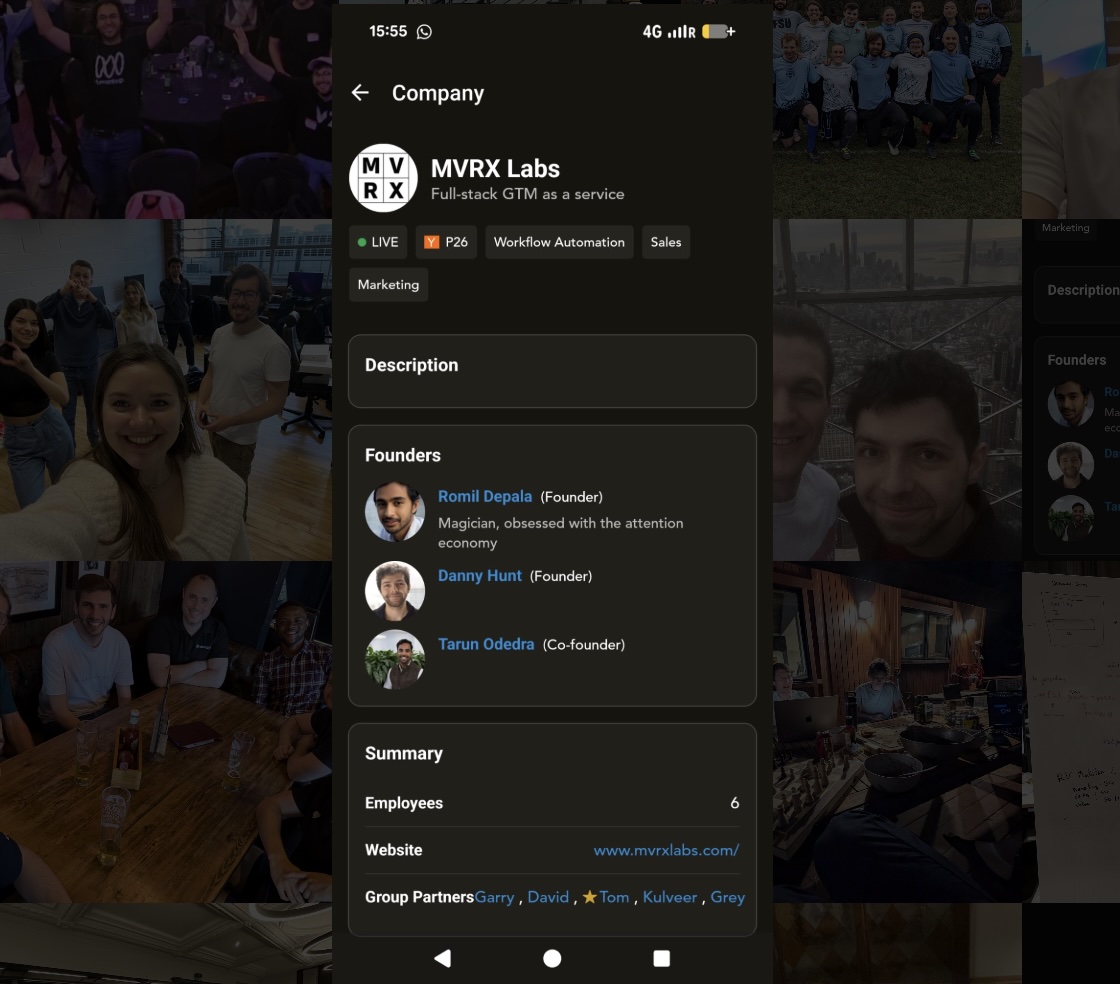
Task: Tap Founders heading in the dimmed background page
Action: (1076, 360)
